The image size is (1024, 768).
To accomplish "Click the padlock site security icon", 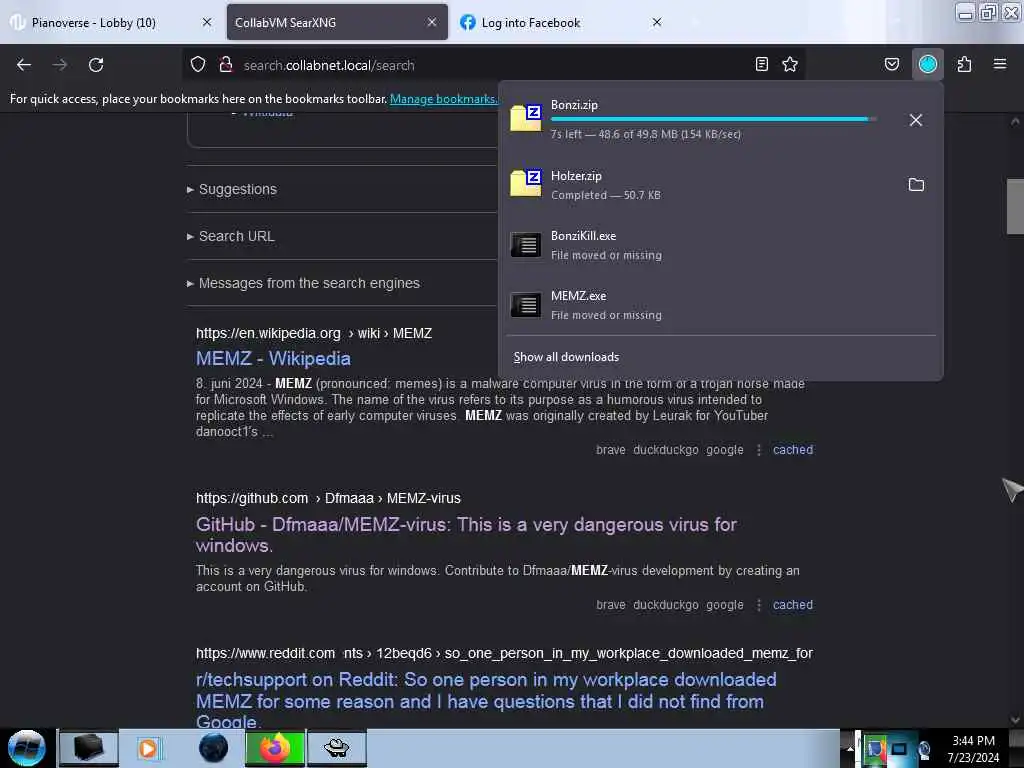I will [226, 65].
